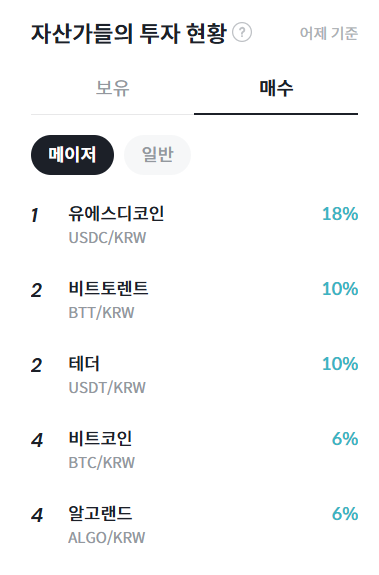This screenshot has height=575, width=379.
Task: Open the 테더 coin entry
Action: [x=195, y=375]
